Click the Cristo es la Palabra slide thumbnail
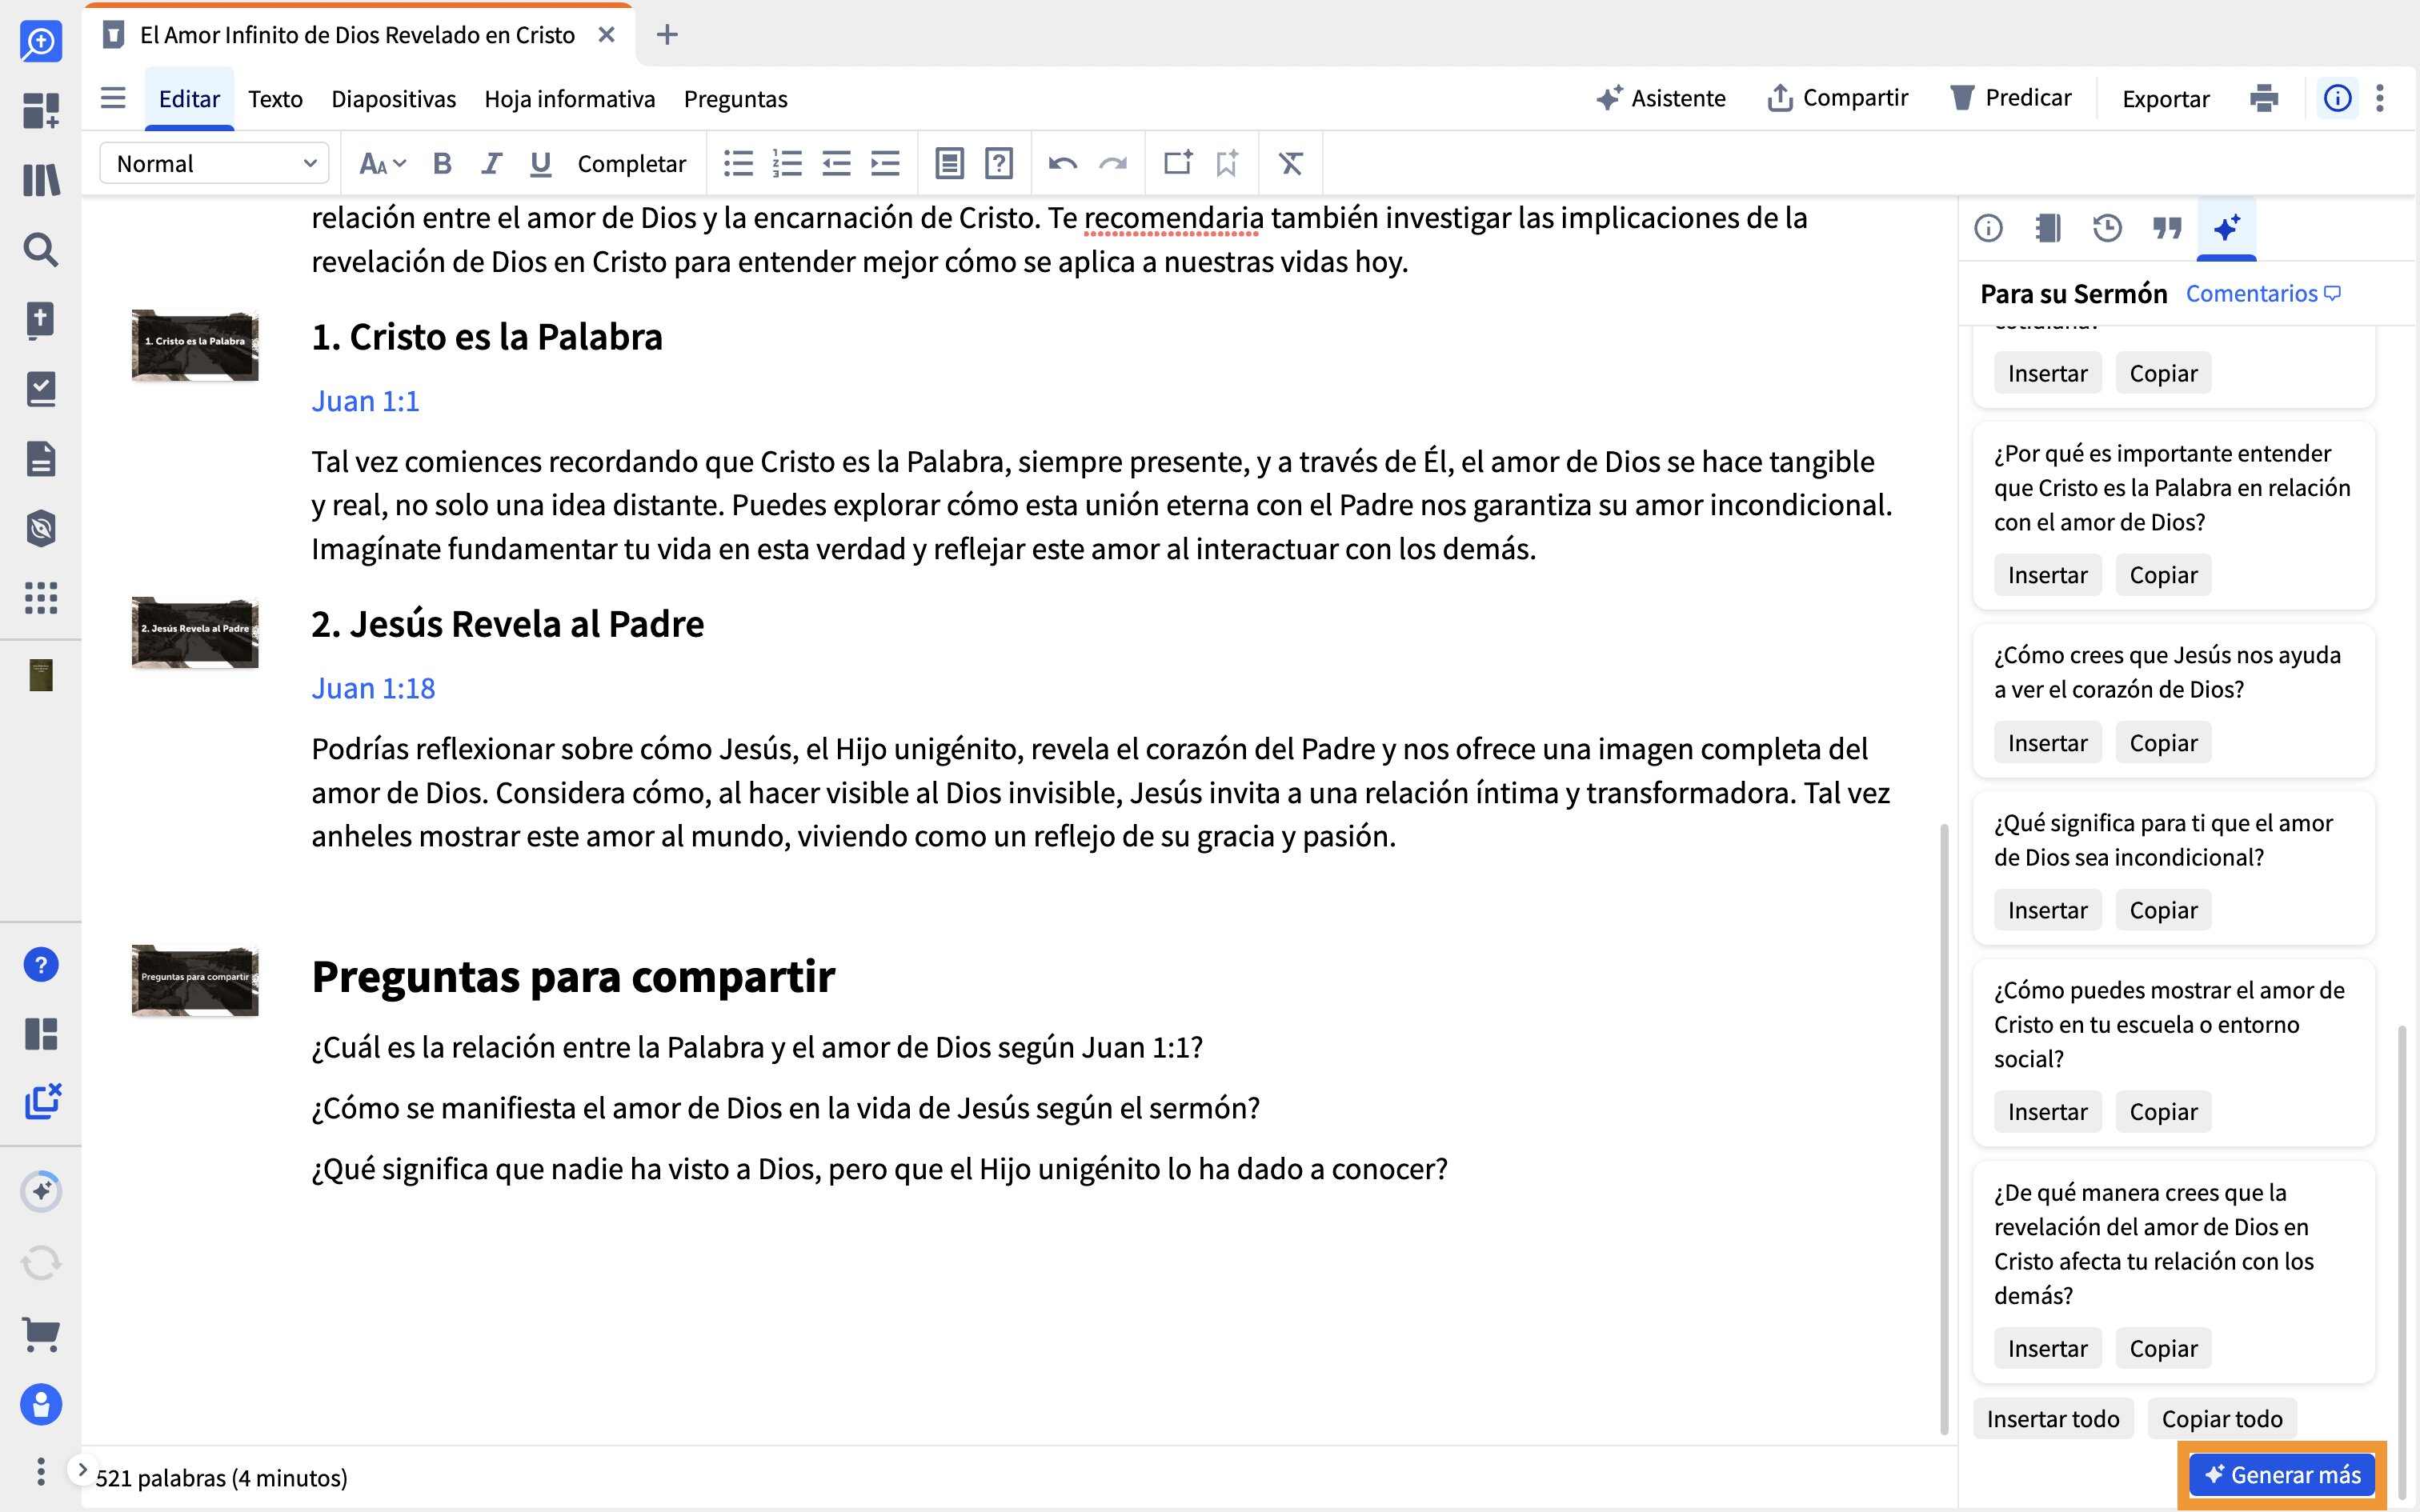 click(x=195, y=345)
